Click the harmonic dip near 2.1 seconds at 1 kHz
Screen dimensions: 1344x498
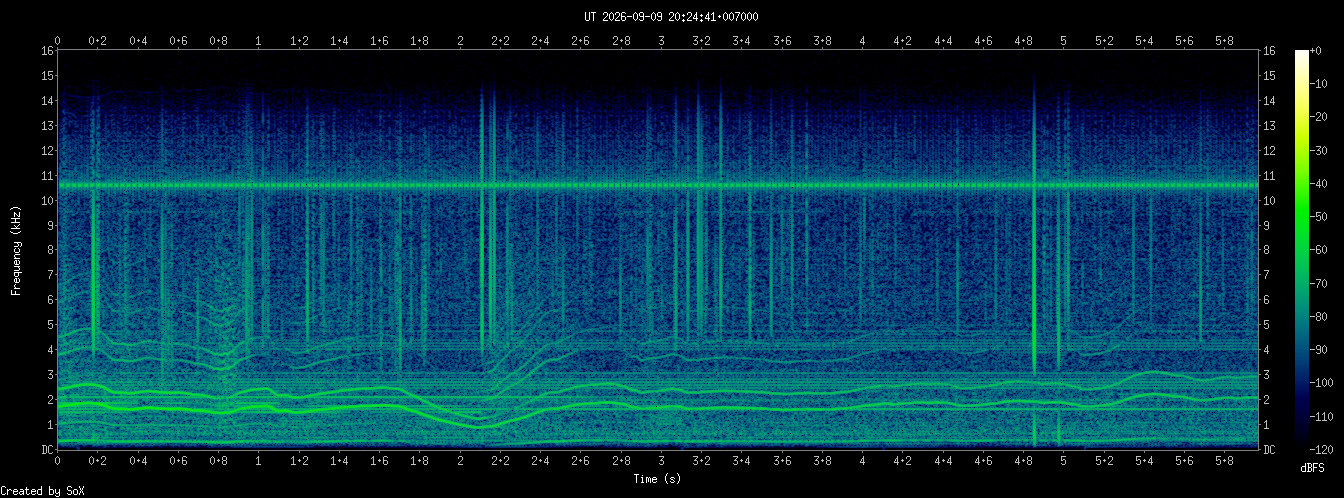point(480,426)
